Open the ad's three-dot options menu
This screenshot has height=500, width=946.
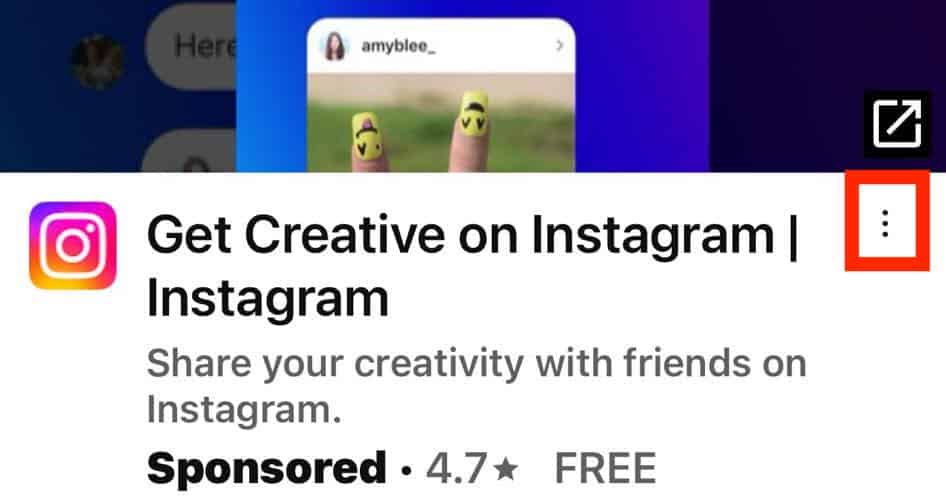[884, 223]
